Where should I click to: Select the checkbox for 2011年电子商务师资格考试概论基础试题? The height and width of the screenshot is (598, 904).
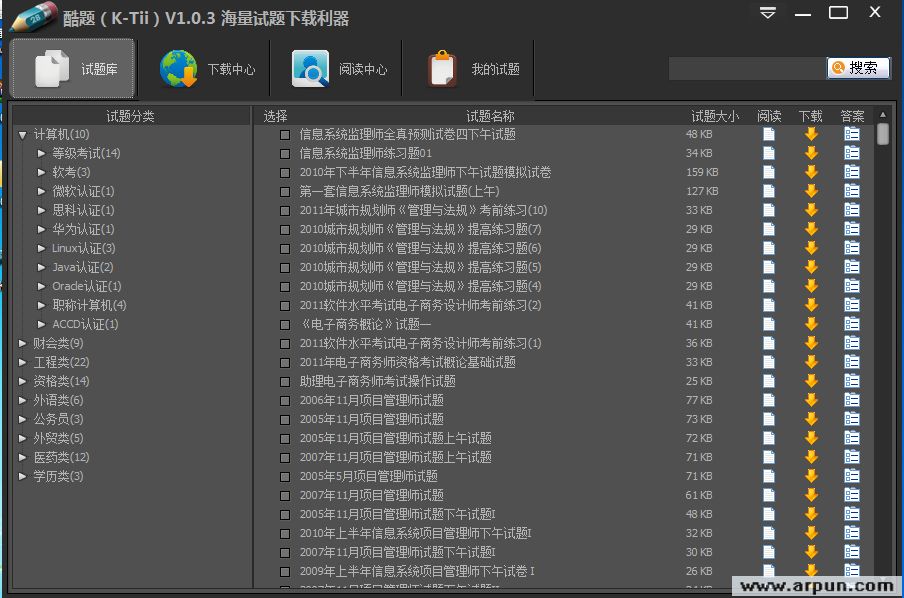pos(285,362)
